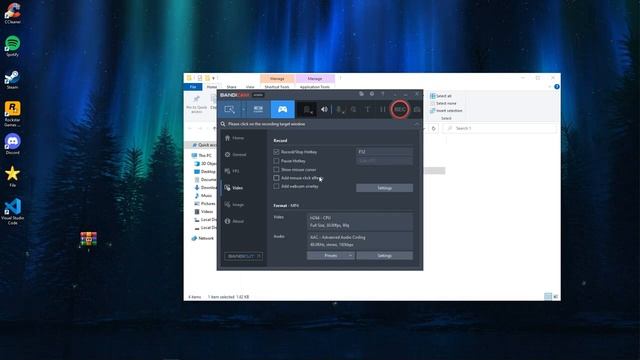Select Videos folder in Explorer tree
640x360 pixels.
click(x=204, y=211)
